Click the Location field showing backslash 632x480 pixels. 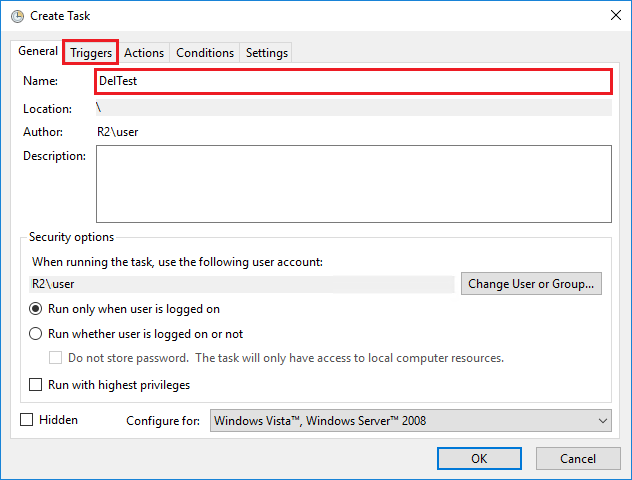point(353,108)
